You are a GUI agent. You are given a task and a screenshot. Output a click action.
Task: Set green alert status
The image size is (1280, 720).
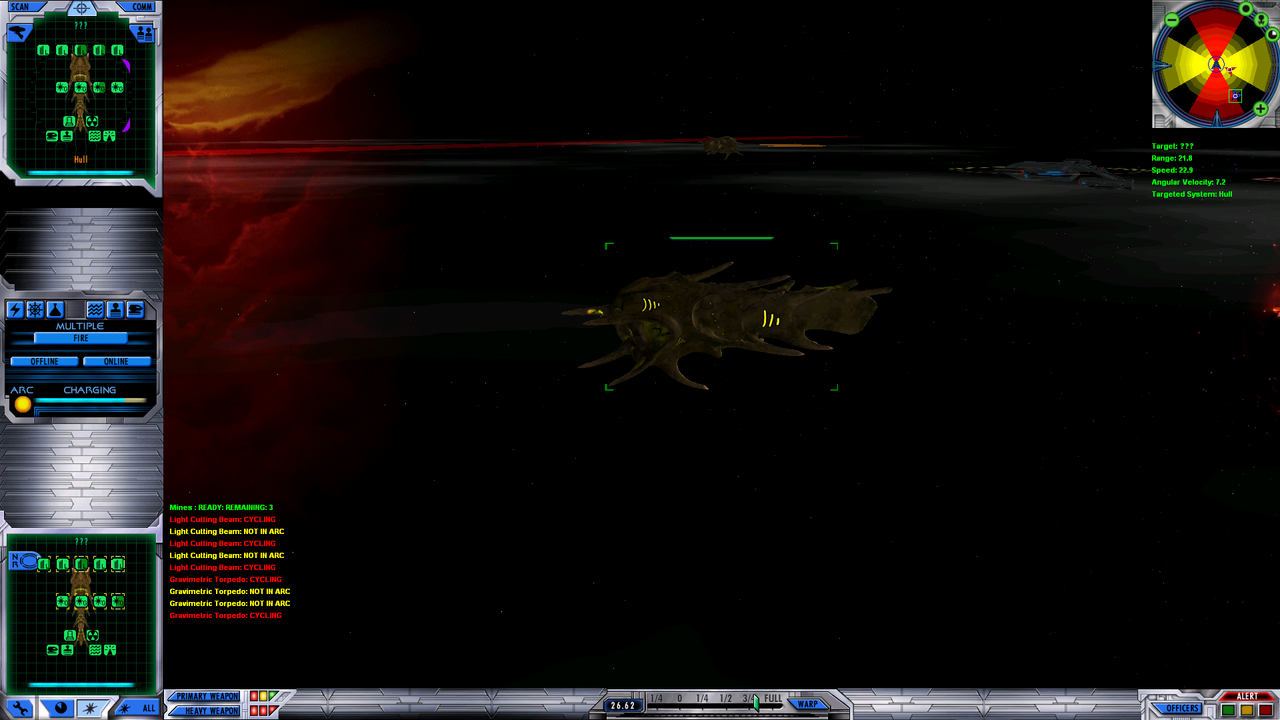(x=1228, y=710)
